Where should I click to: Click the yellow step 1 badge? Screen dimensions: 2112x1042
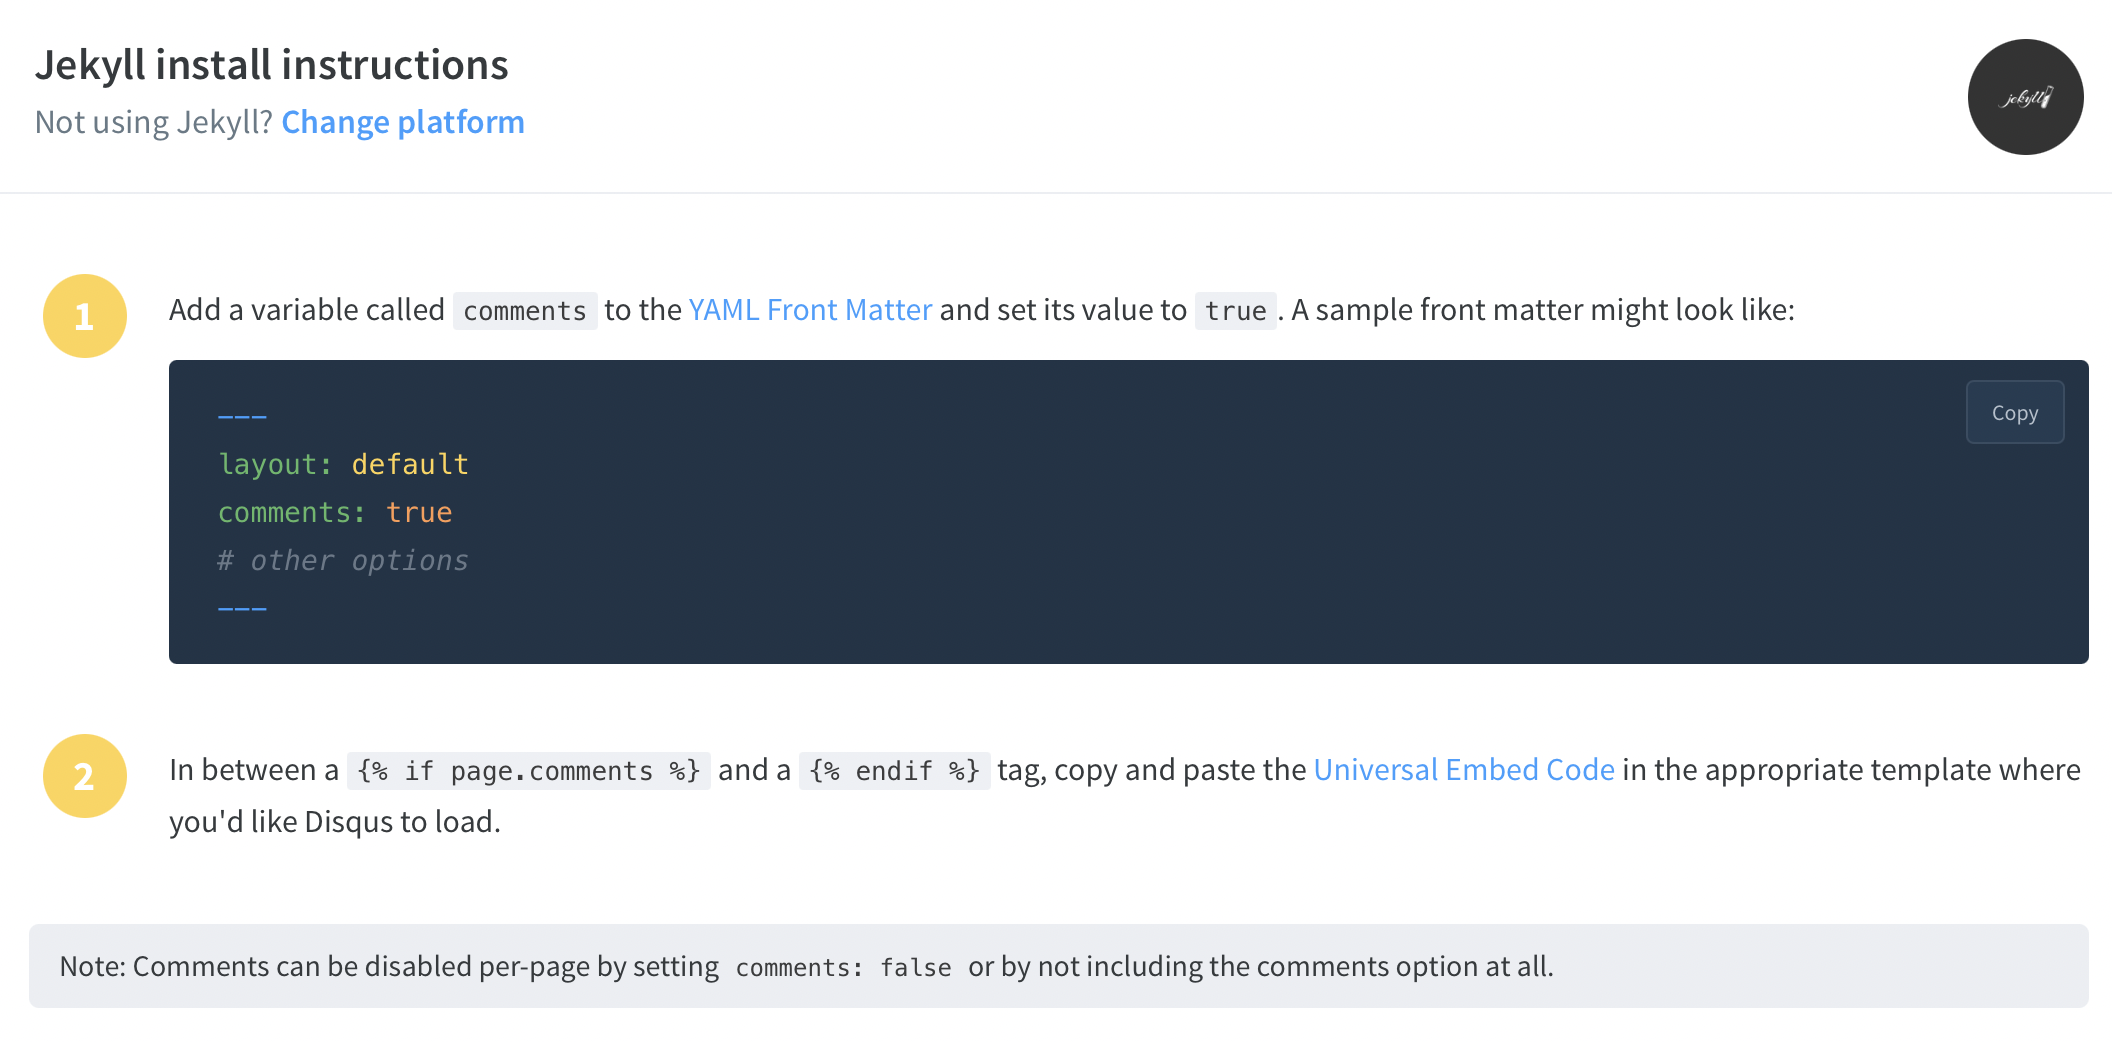(x=84, y=315)
